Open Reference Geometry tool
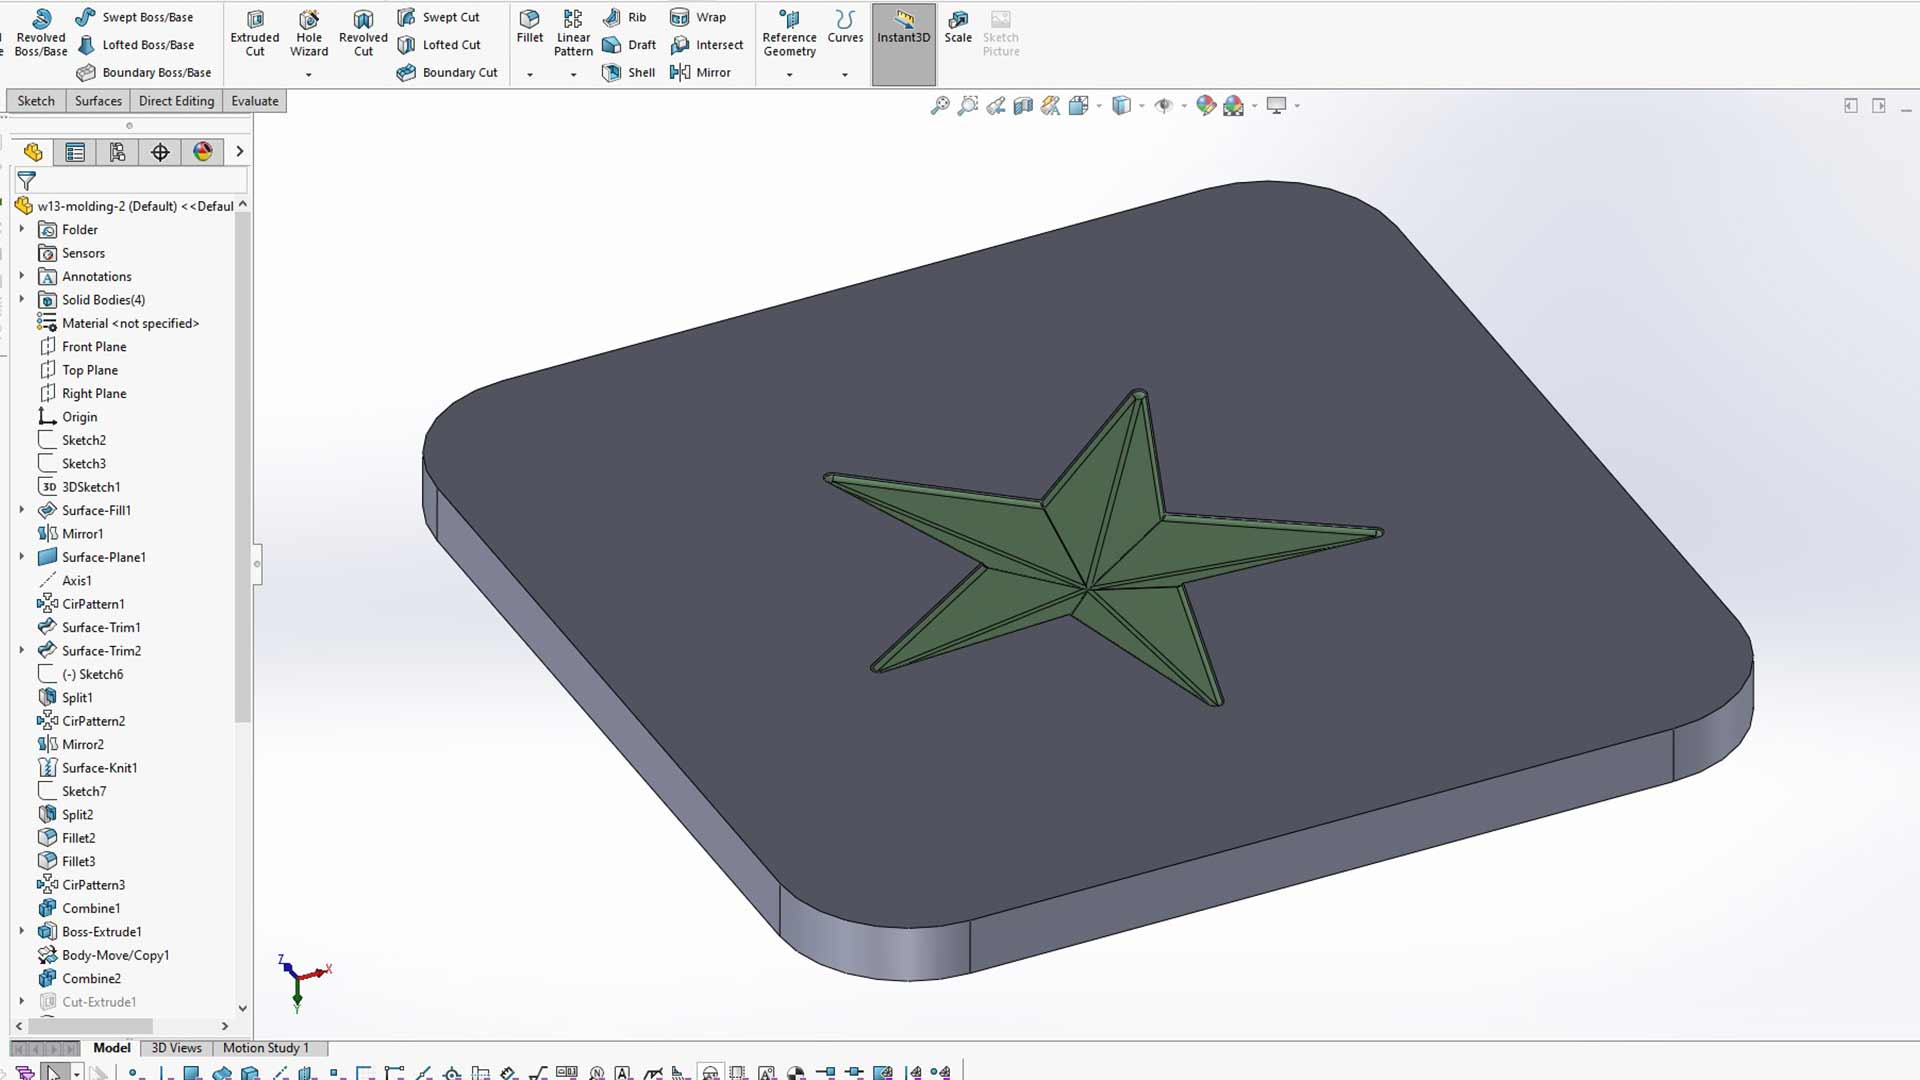 (x=789, y=33)
